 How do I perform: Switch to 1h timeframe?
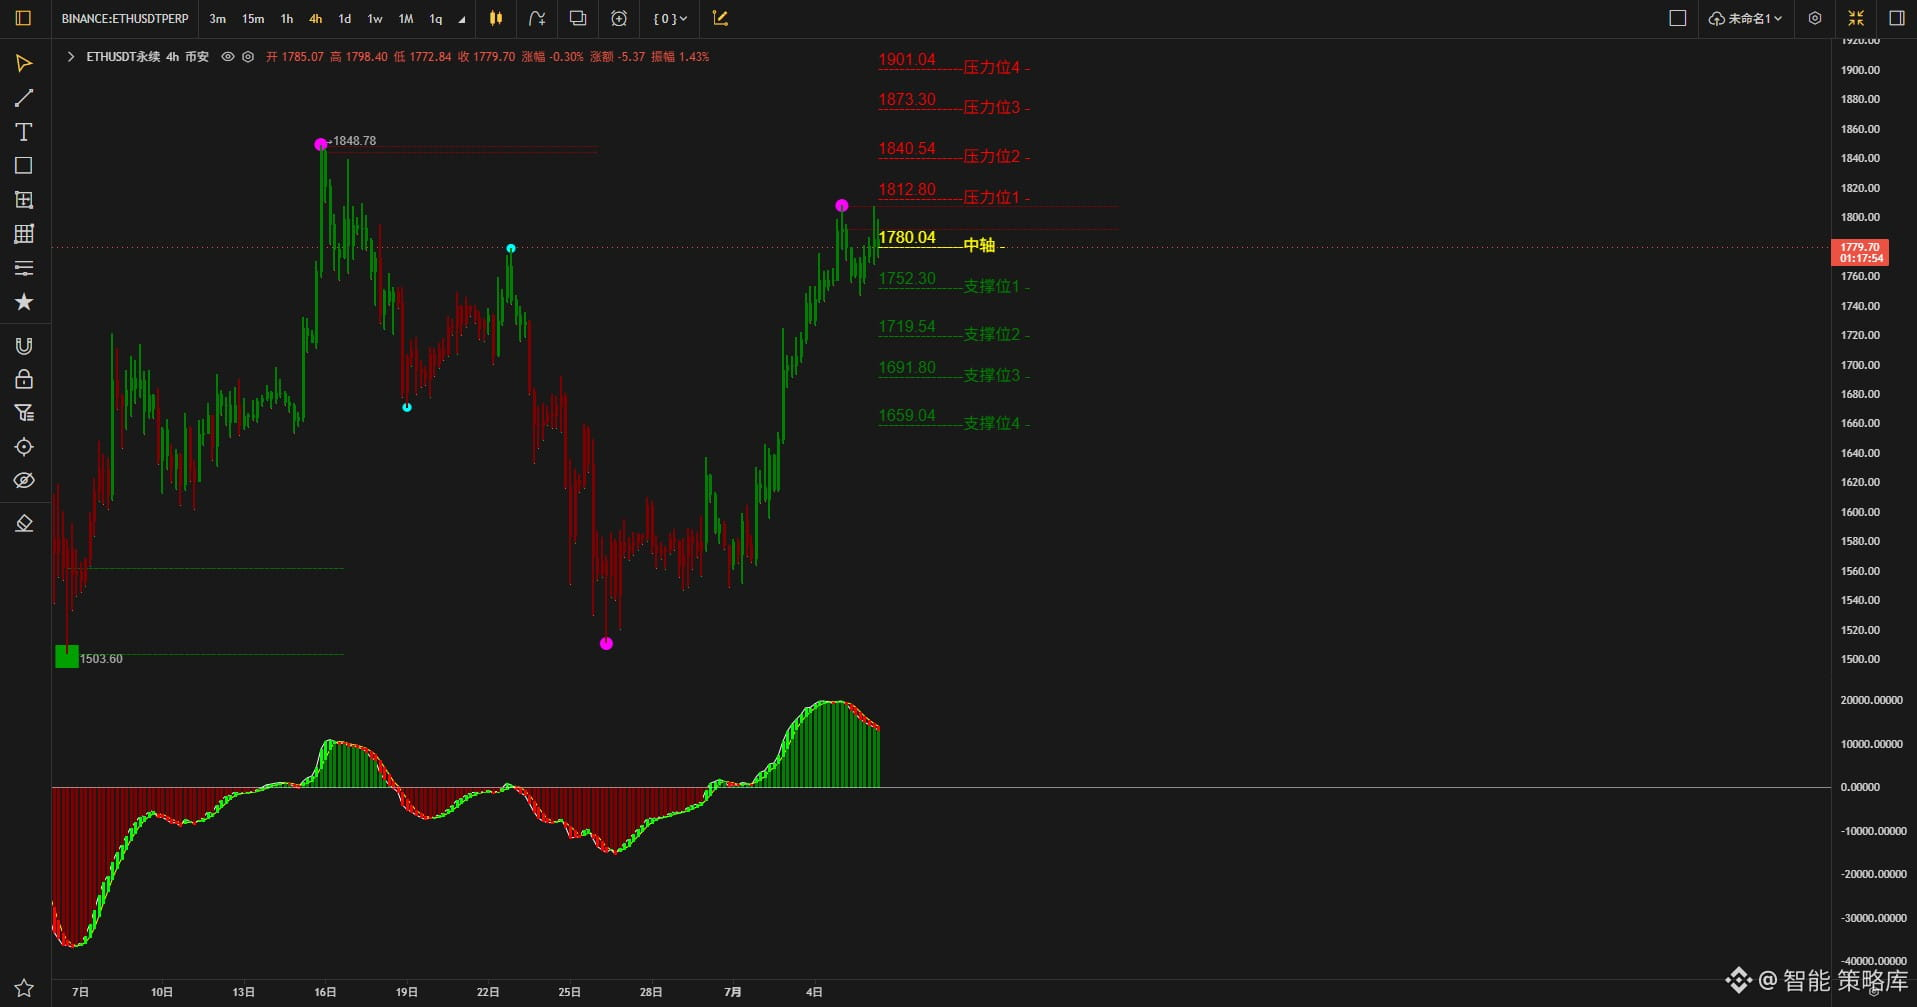(287, 19)
